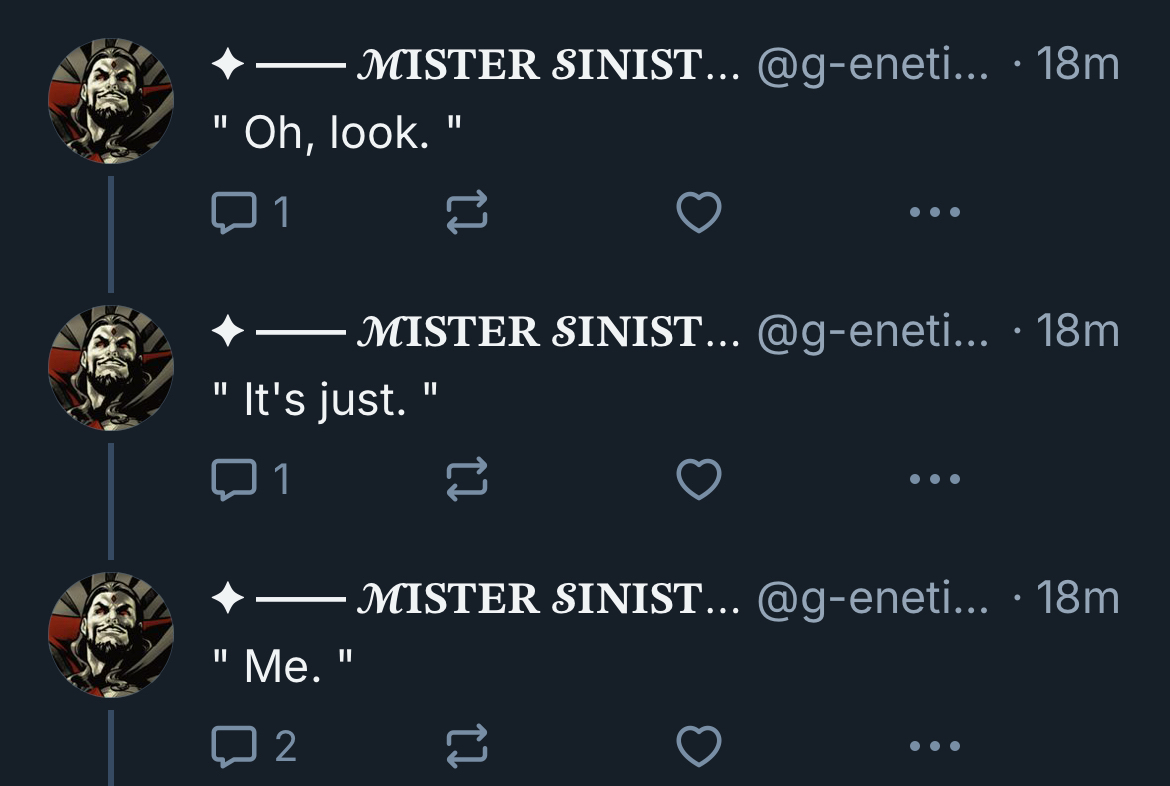
Task: Open the 18m timestamp on the third post
Action: (1077, 599)
